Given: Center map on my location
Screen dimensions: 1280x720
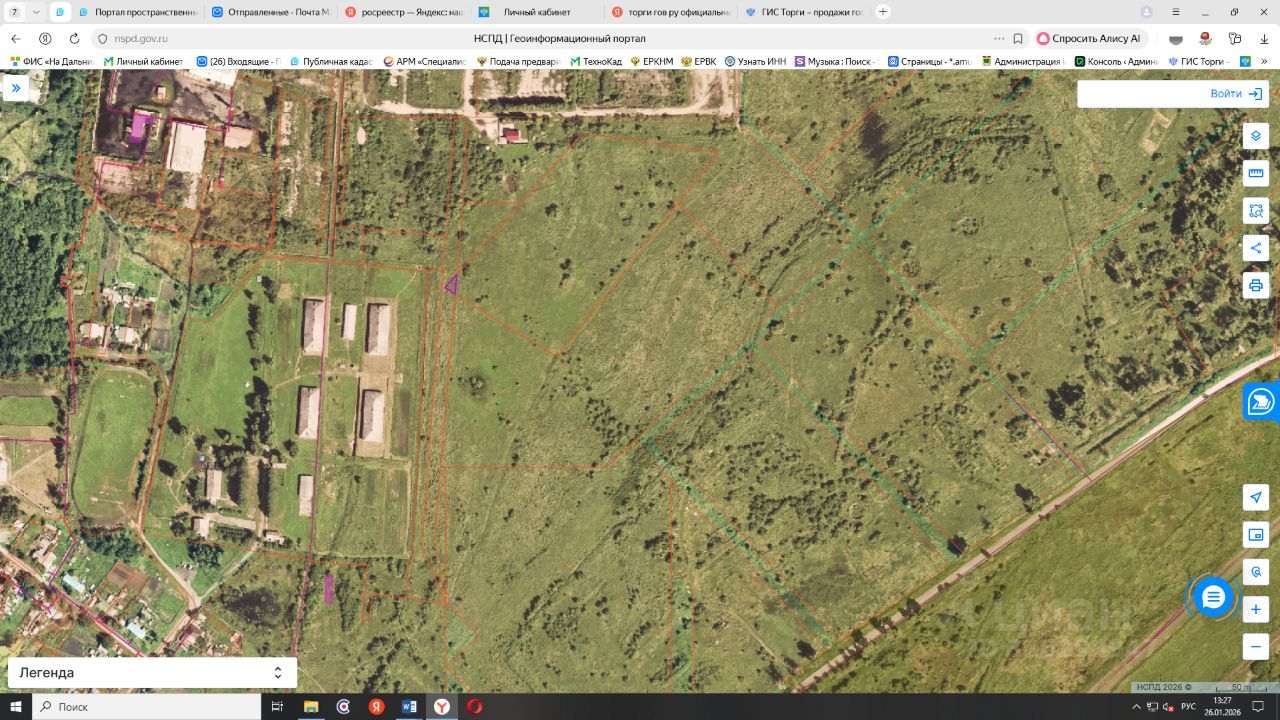Looking at the screenshot, I should 1256,498.
